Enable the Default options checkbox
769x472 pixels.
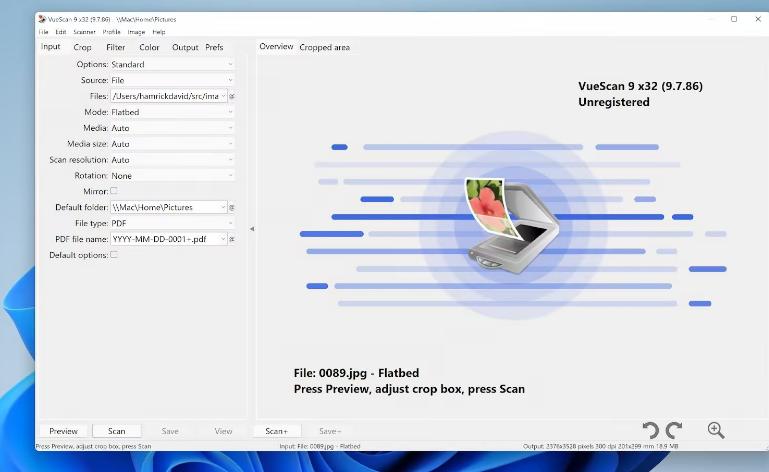[114, 255]
